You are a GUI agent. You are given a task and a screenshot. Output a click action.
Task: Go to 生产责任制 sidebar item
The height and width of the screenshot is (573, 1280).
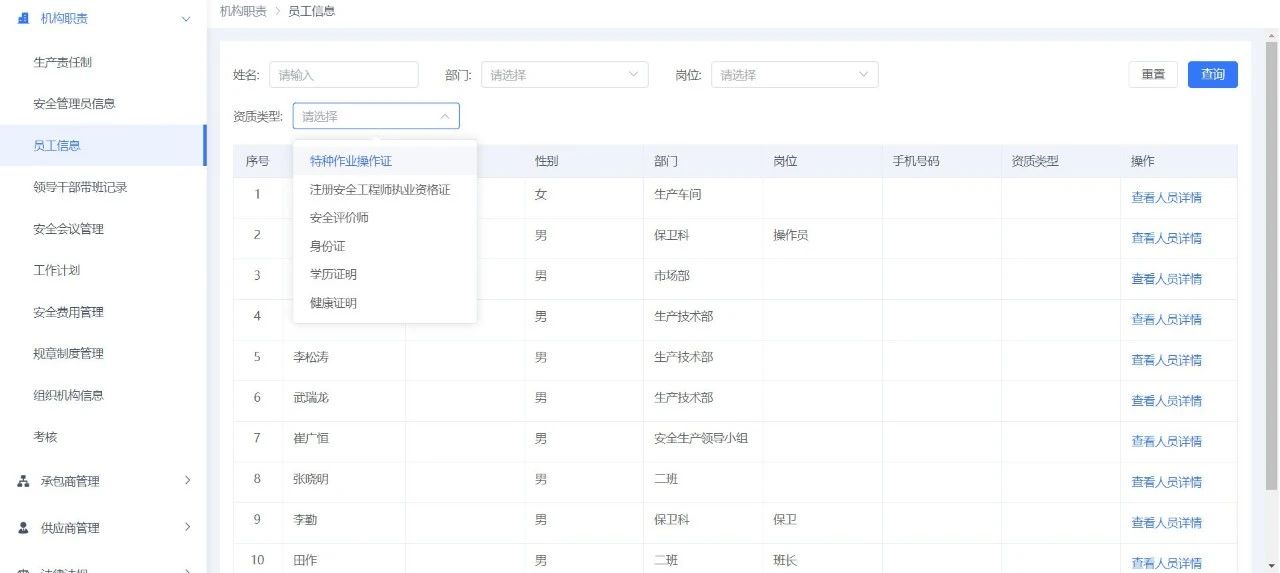pyautogui.click(x=62, y=62)
